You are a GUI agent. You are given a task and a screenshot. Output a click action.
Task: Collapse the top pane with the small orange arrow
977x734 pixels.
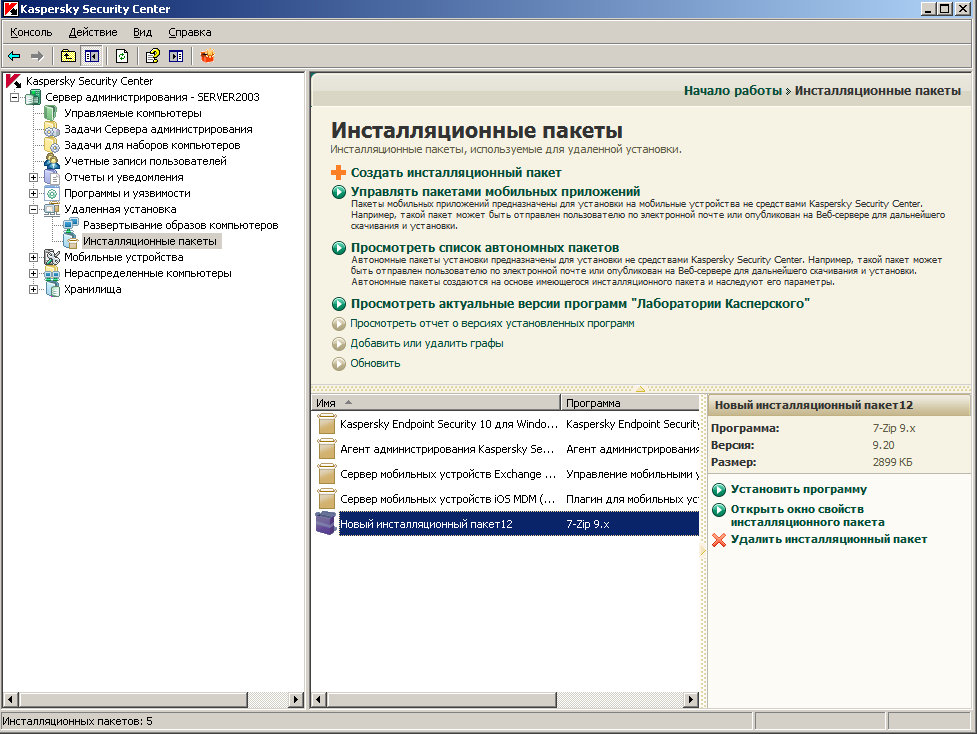coord(641,389)
